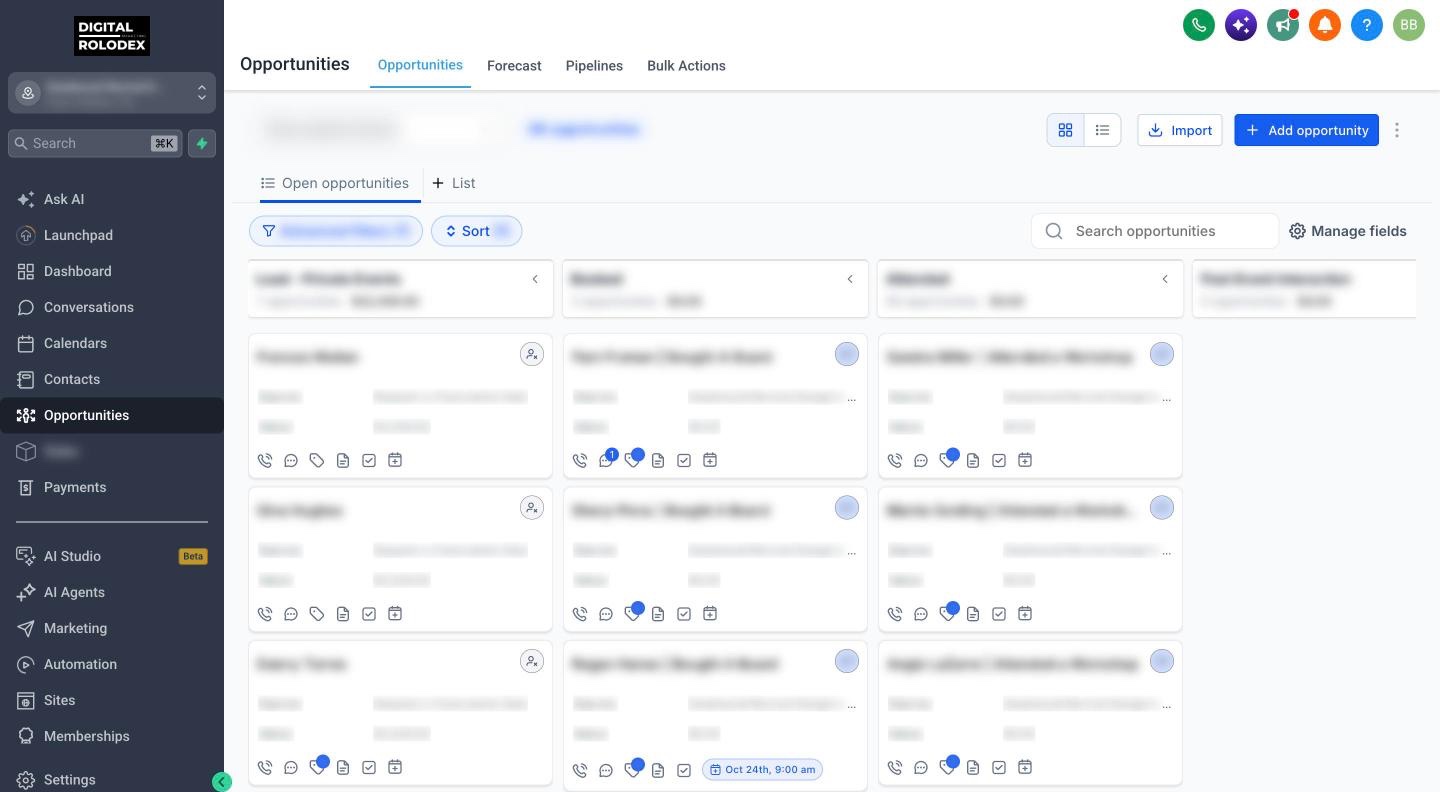This screenshot has height=792, width=1440.
Task: Switch to the Pipelines tab
Action: click(594, 66)
